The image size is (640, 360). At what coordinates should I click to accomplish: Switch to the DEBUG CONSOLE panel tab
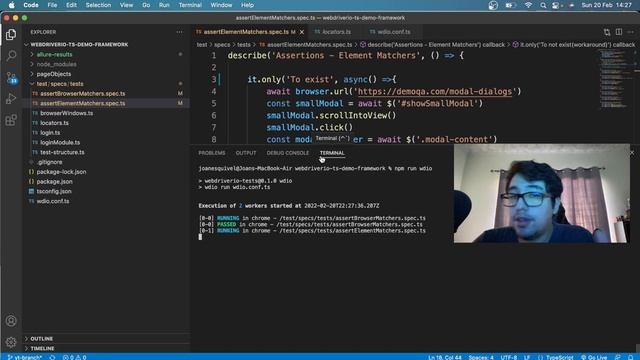288,153
